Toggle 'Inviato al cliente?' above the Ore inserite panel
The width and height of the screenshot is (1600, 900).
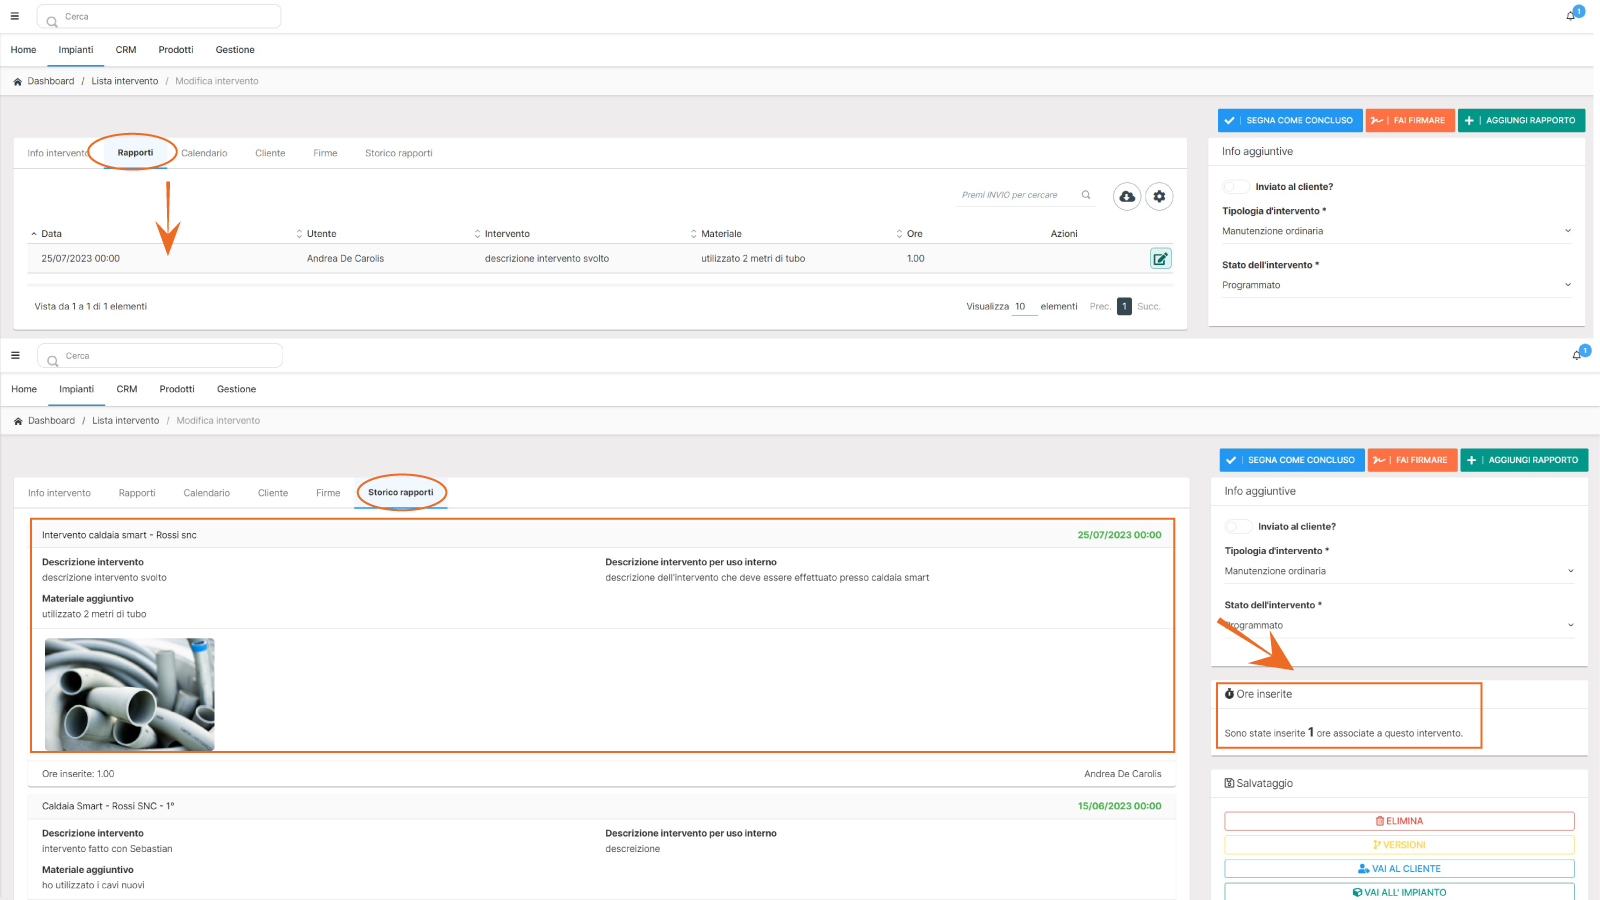[x=1238, y=527]
